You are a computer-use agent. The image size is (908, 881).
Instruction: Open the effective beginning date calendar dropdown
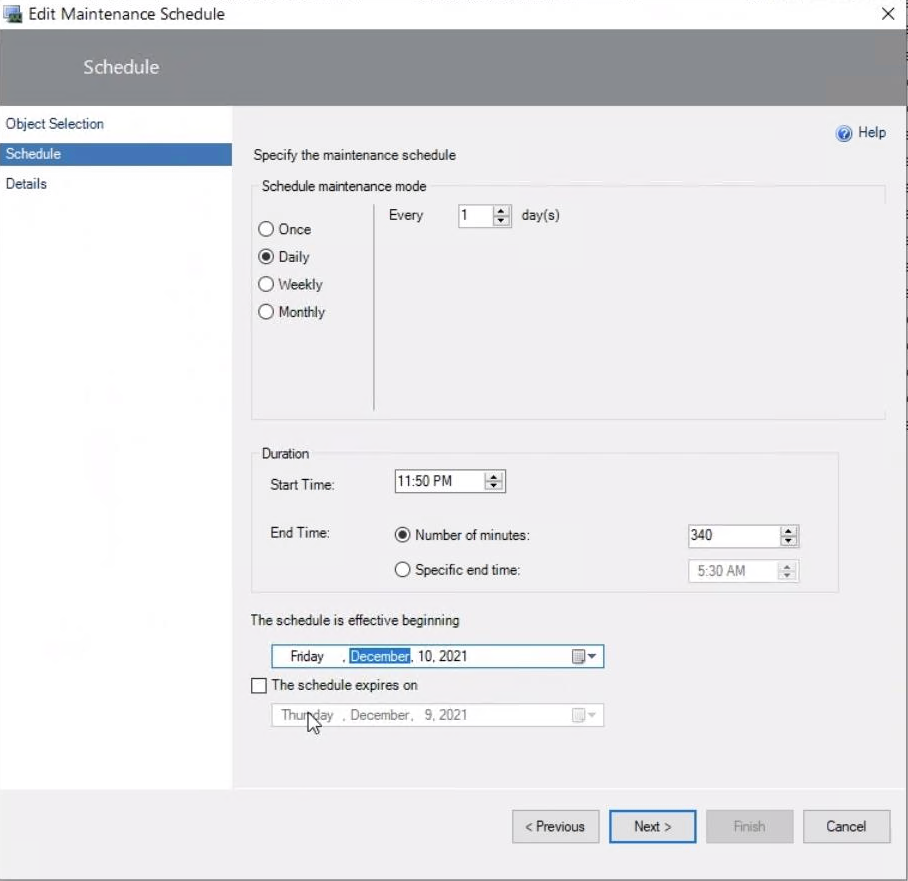coord(584,656)
